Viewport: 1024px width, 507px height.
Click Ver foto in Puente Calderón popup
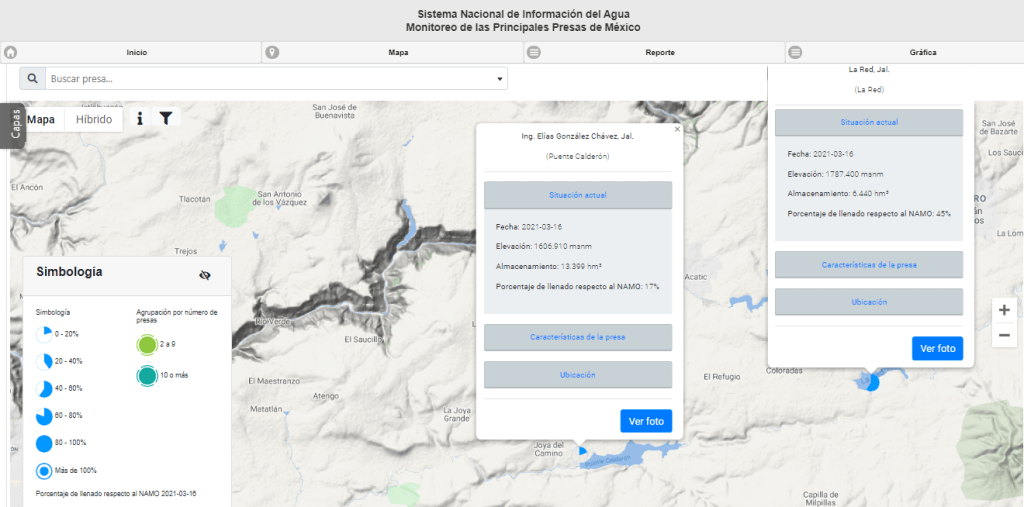click(x=646, y=421)
